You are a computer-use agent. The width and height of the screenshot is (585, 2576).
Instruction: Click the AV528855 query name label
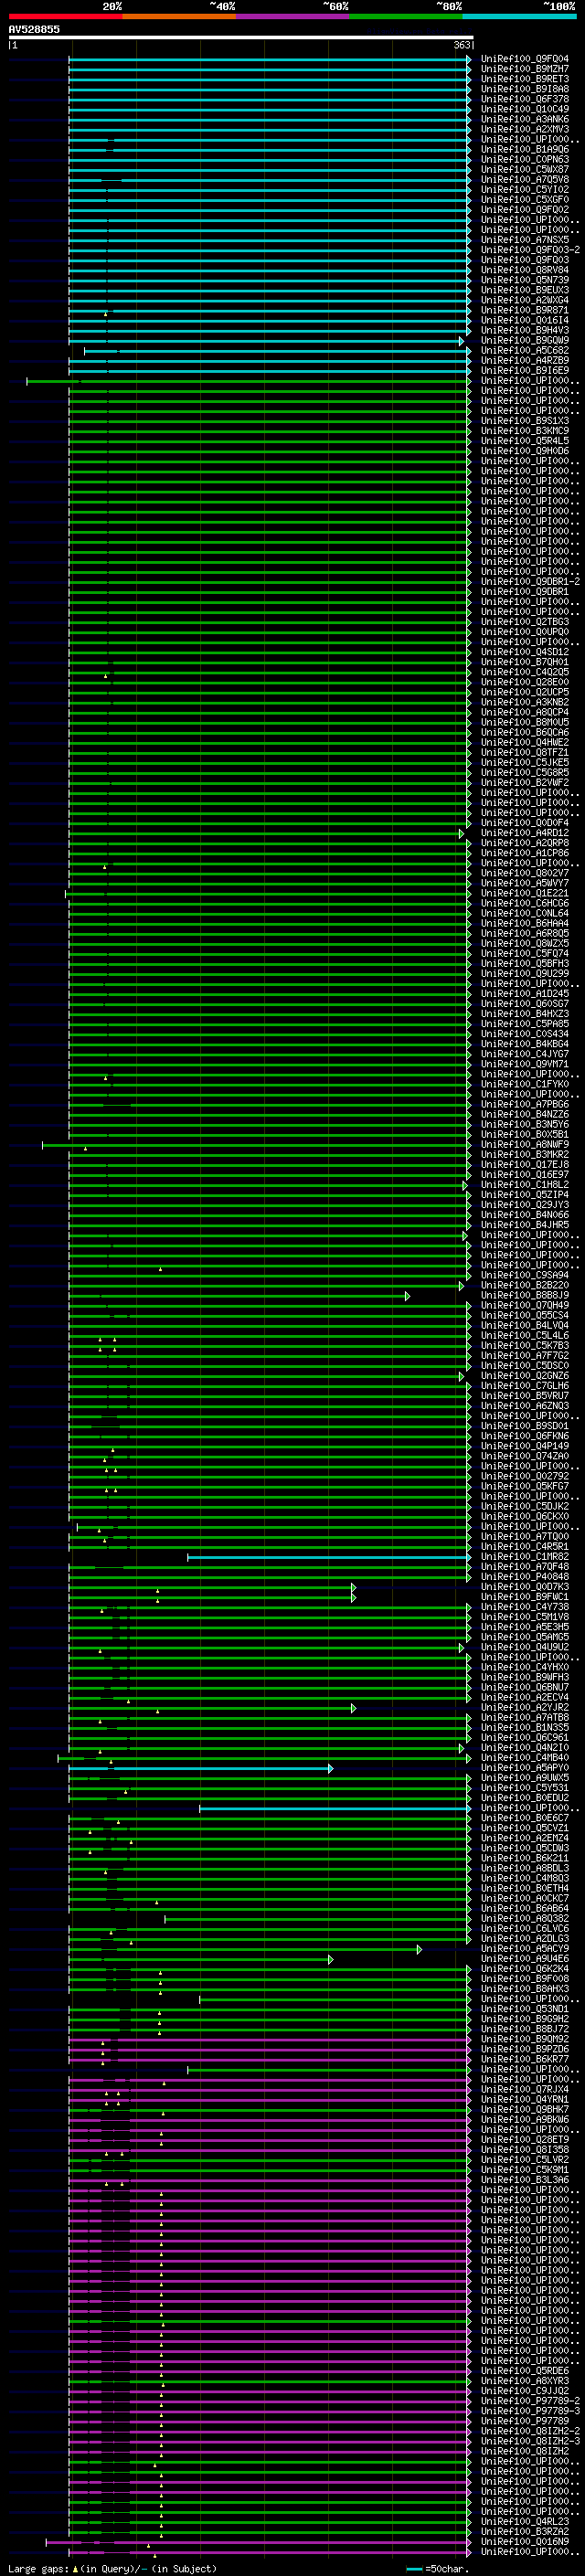click(x=34, y=29)
